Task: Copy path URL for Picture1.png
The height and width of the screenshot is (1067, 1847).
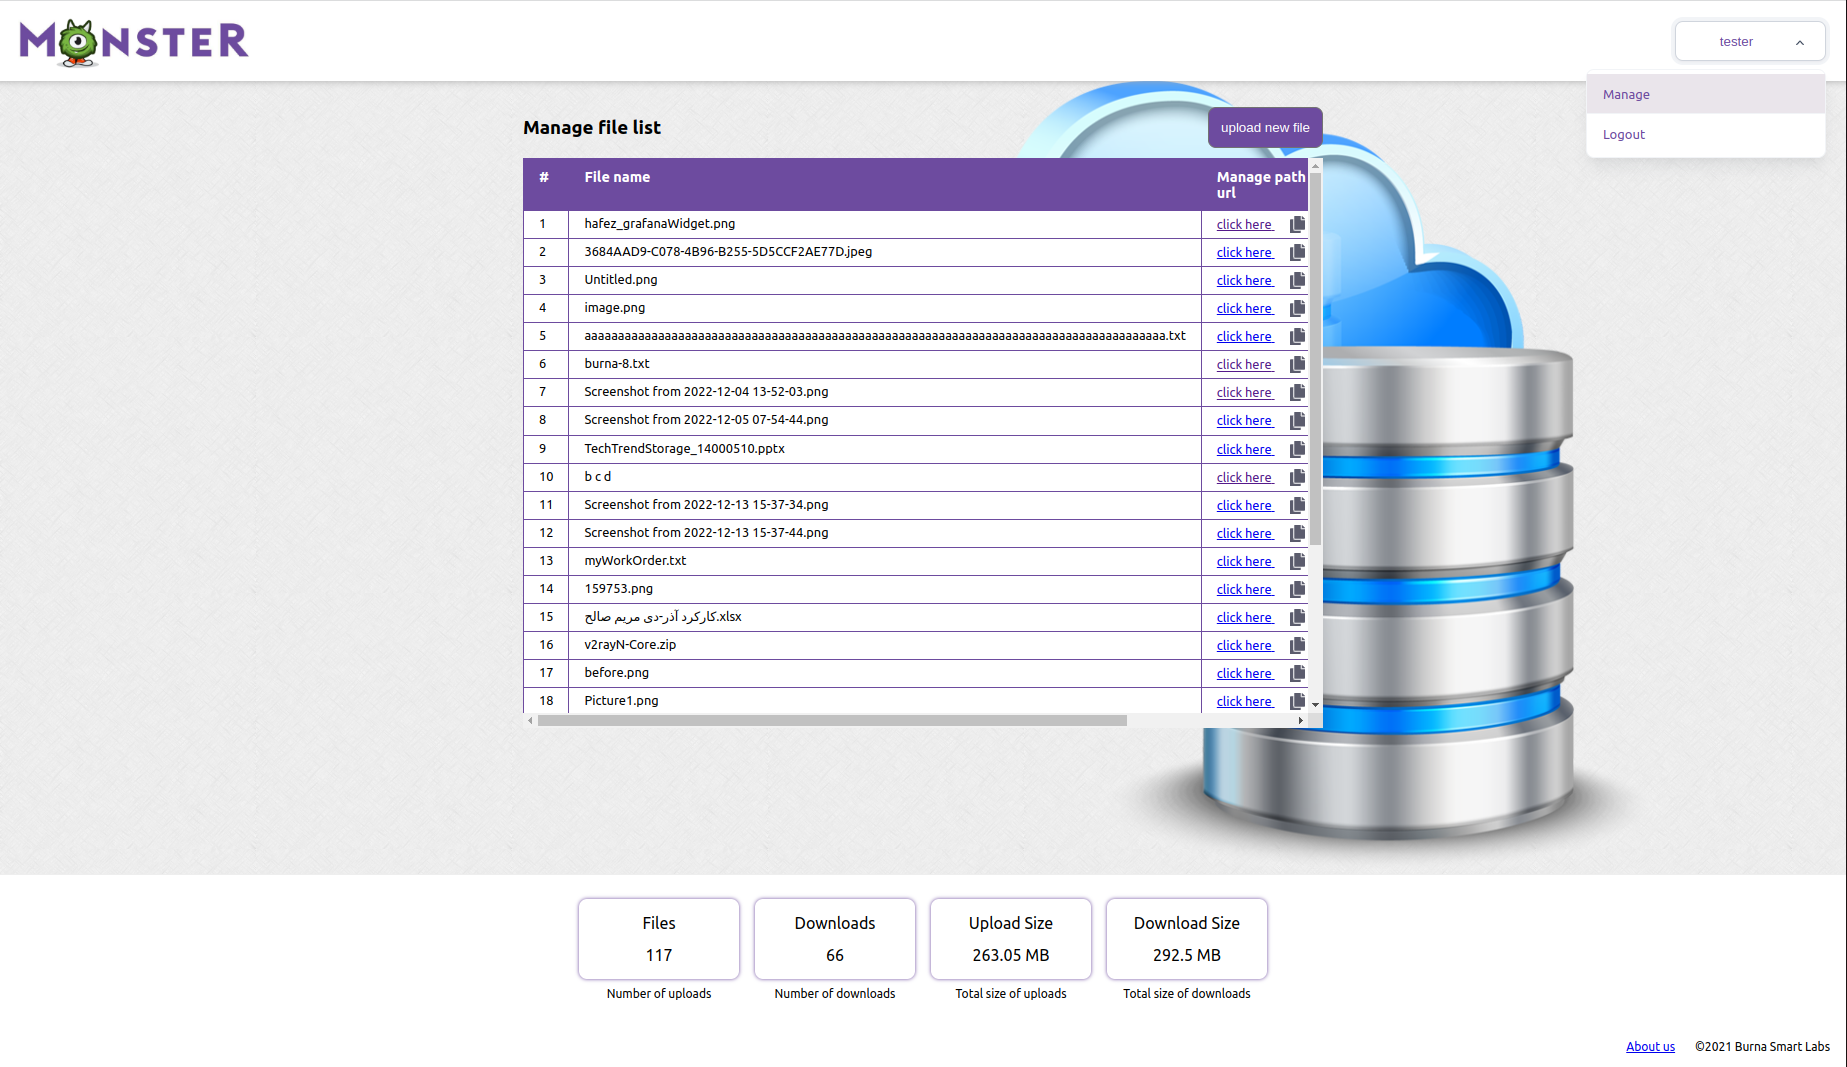Action: (1297, 701)
